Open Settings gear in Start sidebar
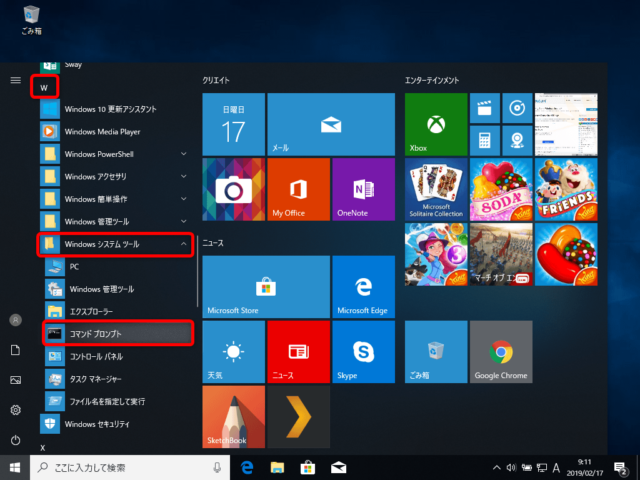The width and height of the screenshot is (640, 480). click(x=16, y=410)
